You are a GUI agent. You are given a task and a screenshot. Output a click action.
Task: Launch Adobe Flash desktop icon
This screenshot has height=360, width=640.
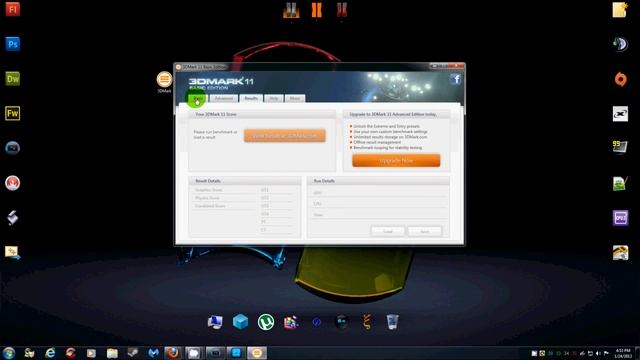[13, 9]
